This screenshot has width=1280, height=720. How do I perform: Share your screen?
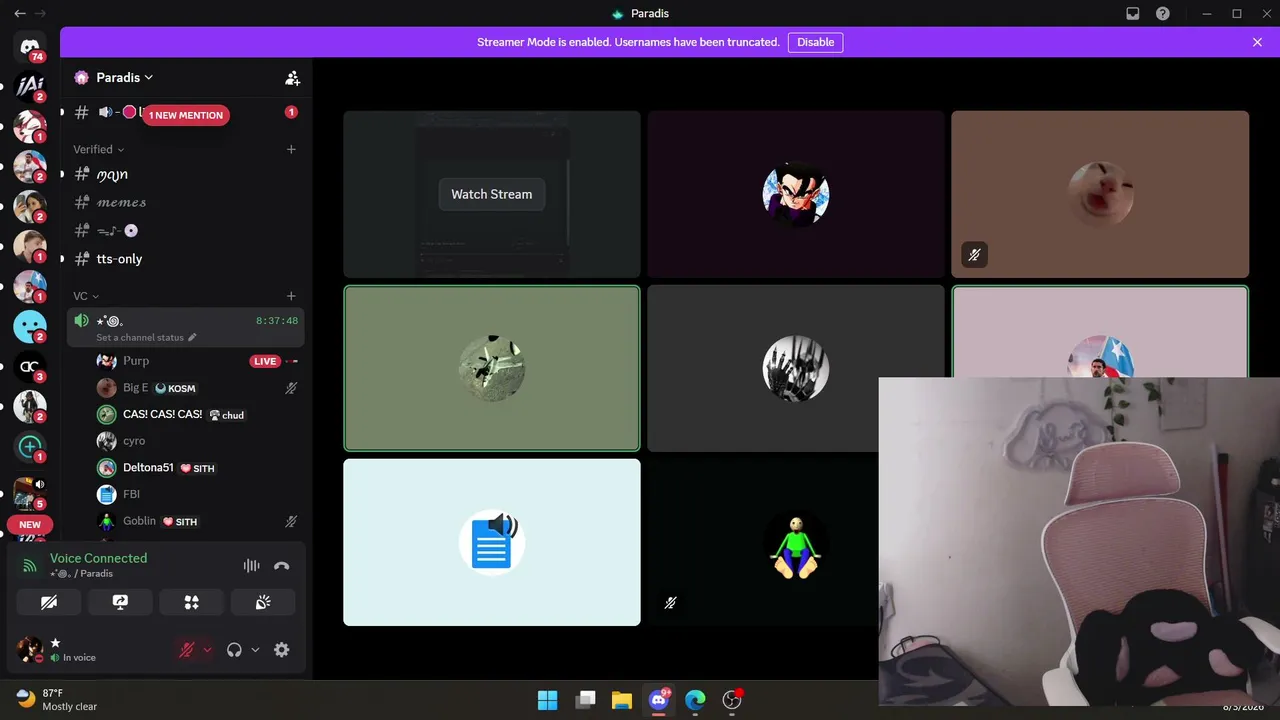pos(120,602)
